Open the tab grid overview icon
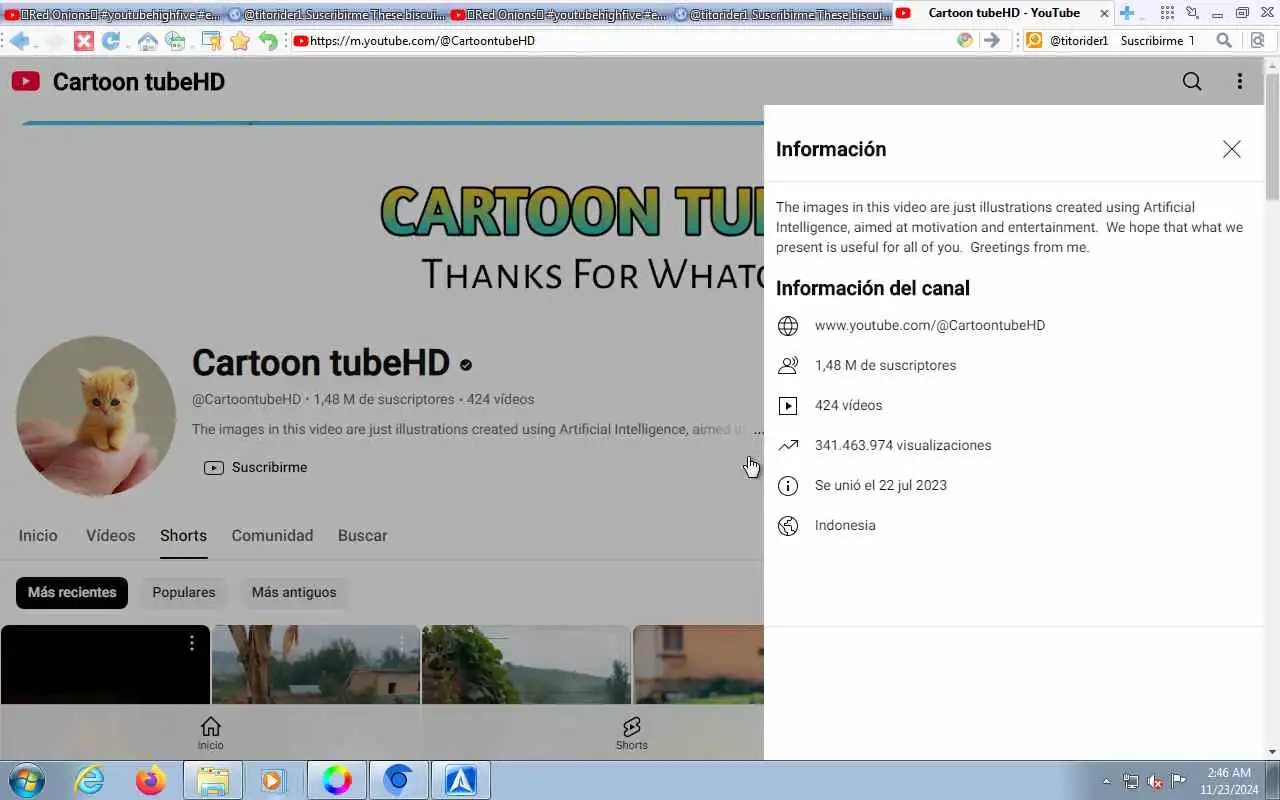This screenshot has width=1280, height=800. coord(1167,13)
